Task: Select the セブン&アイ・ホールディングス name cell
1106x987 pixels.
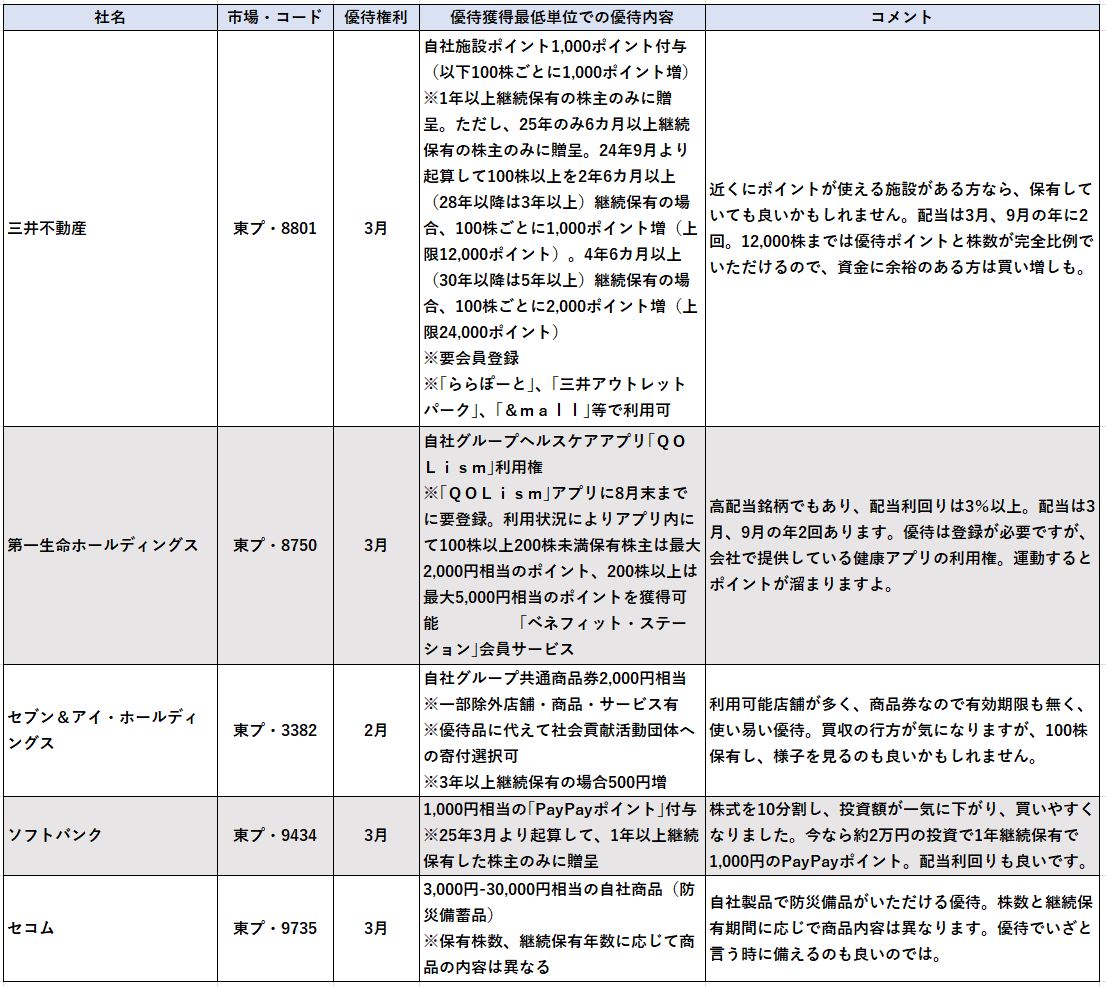Action: pyautogui.click(x=110, y=730)
